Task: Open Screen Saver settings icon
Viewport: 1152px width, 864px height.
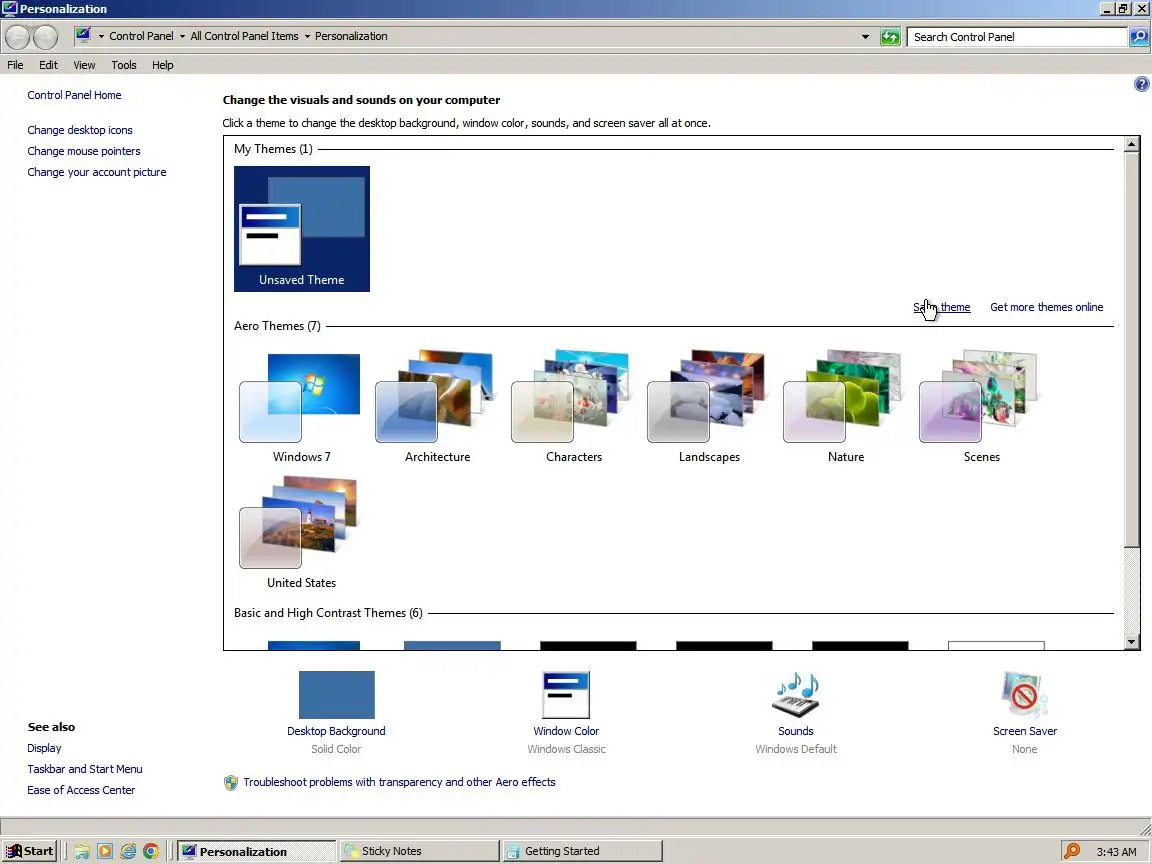Action: point(1024,694)
